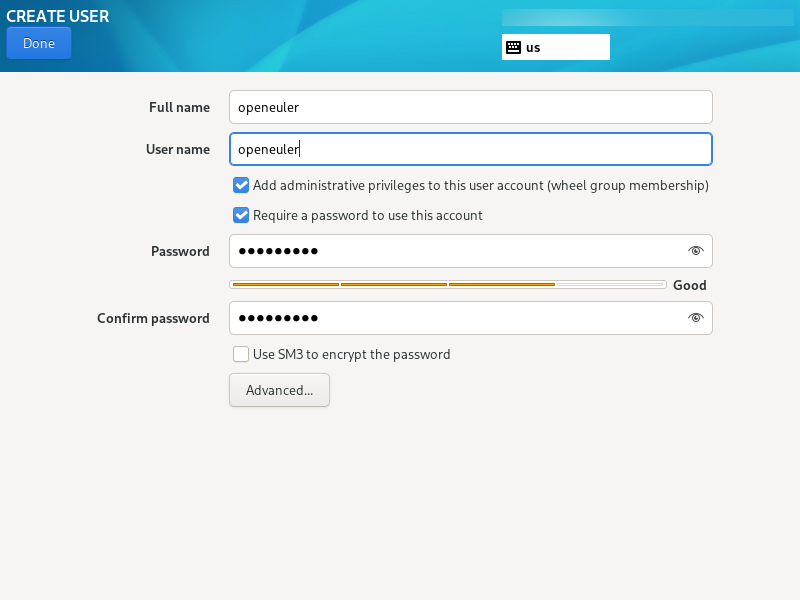Focus the Full name text field
Viewport: 800px width, 600px height.
click(x=470, y=107)
